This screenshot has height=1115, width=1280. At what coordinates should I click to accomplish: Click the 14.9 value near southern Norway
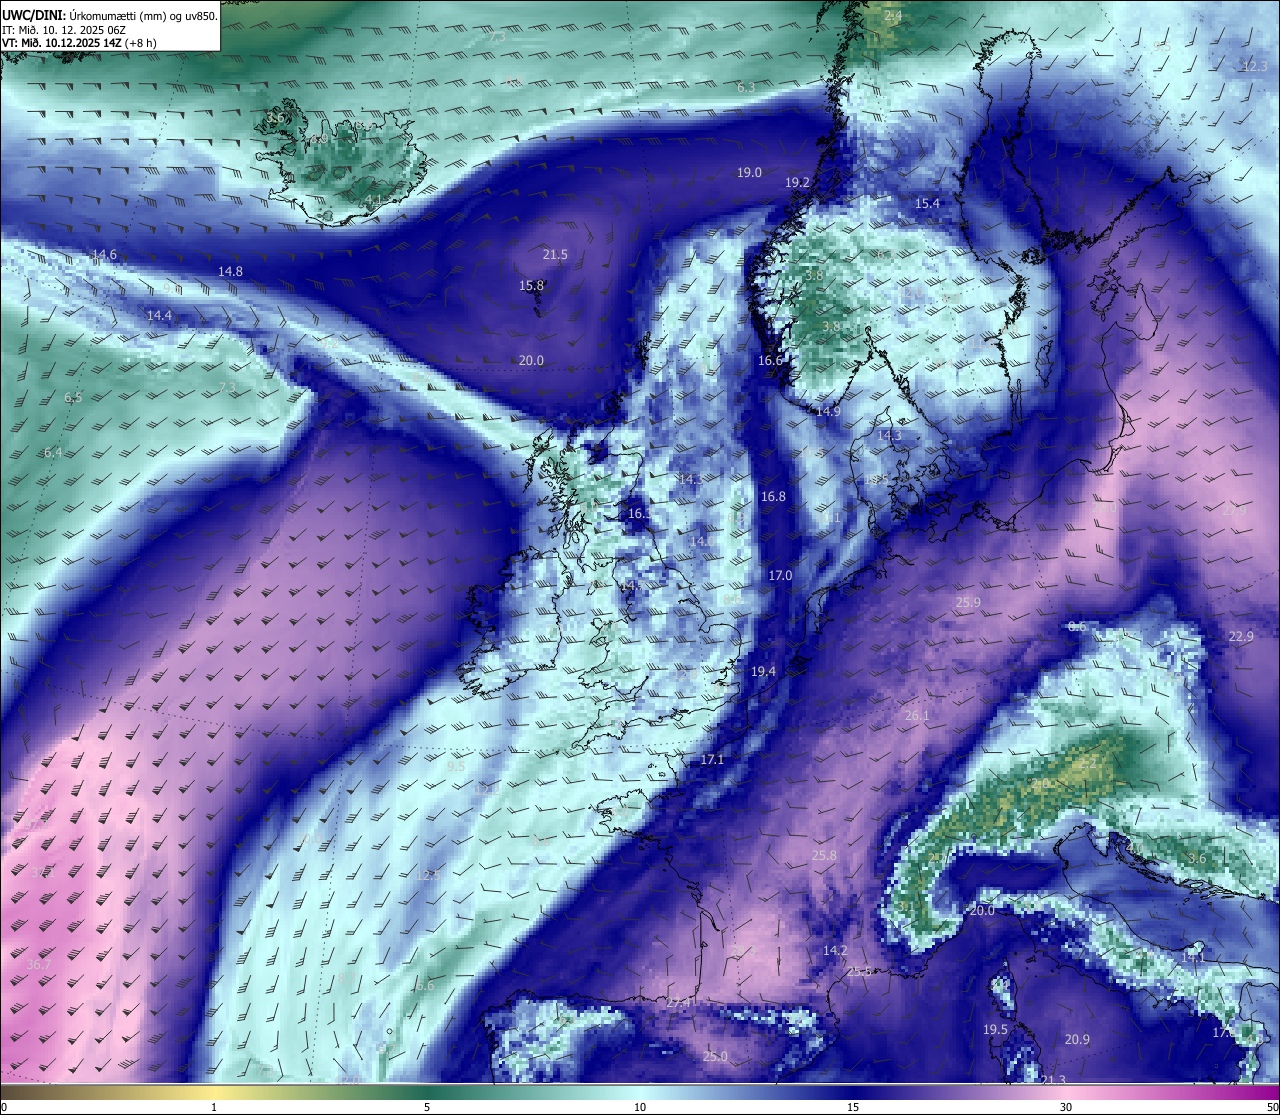tap(827, 411)
